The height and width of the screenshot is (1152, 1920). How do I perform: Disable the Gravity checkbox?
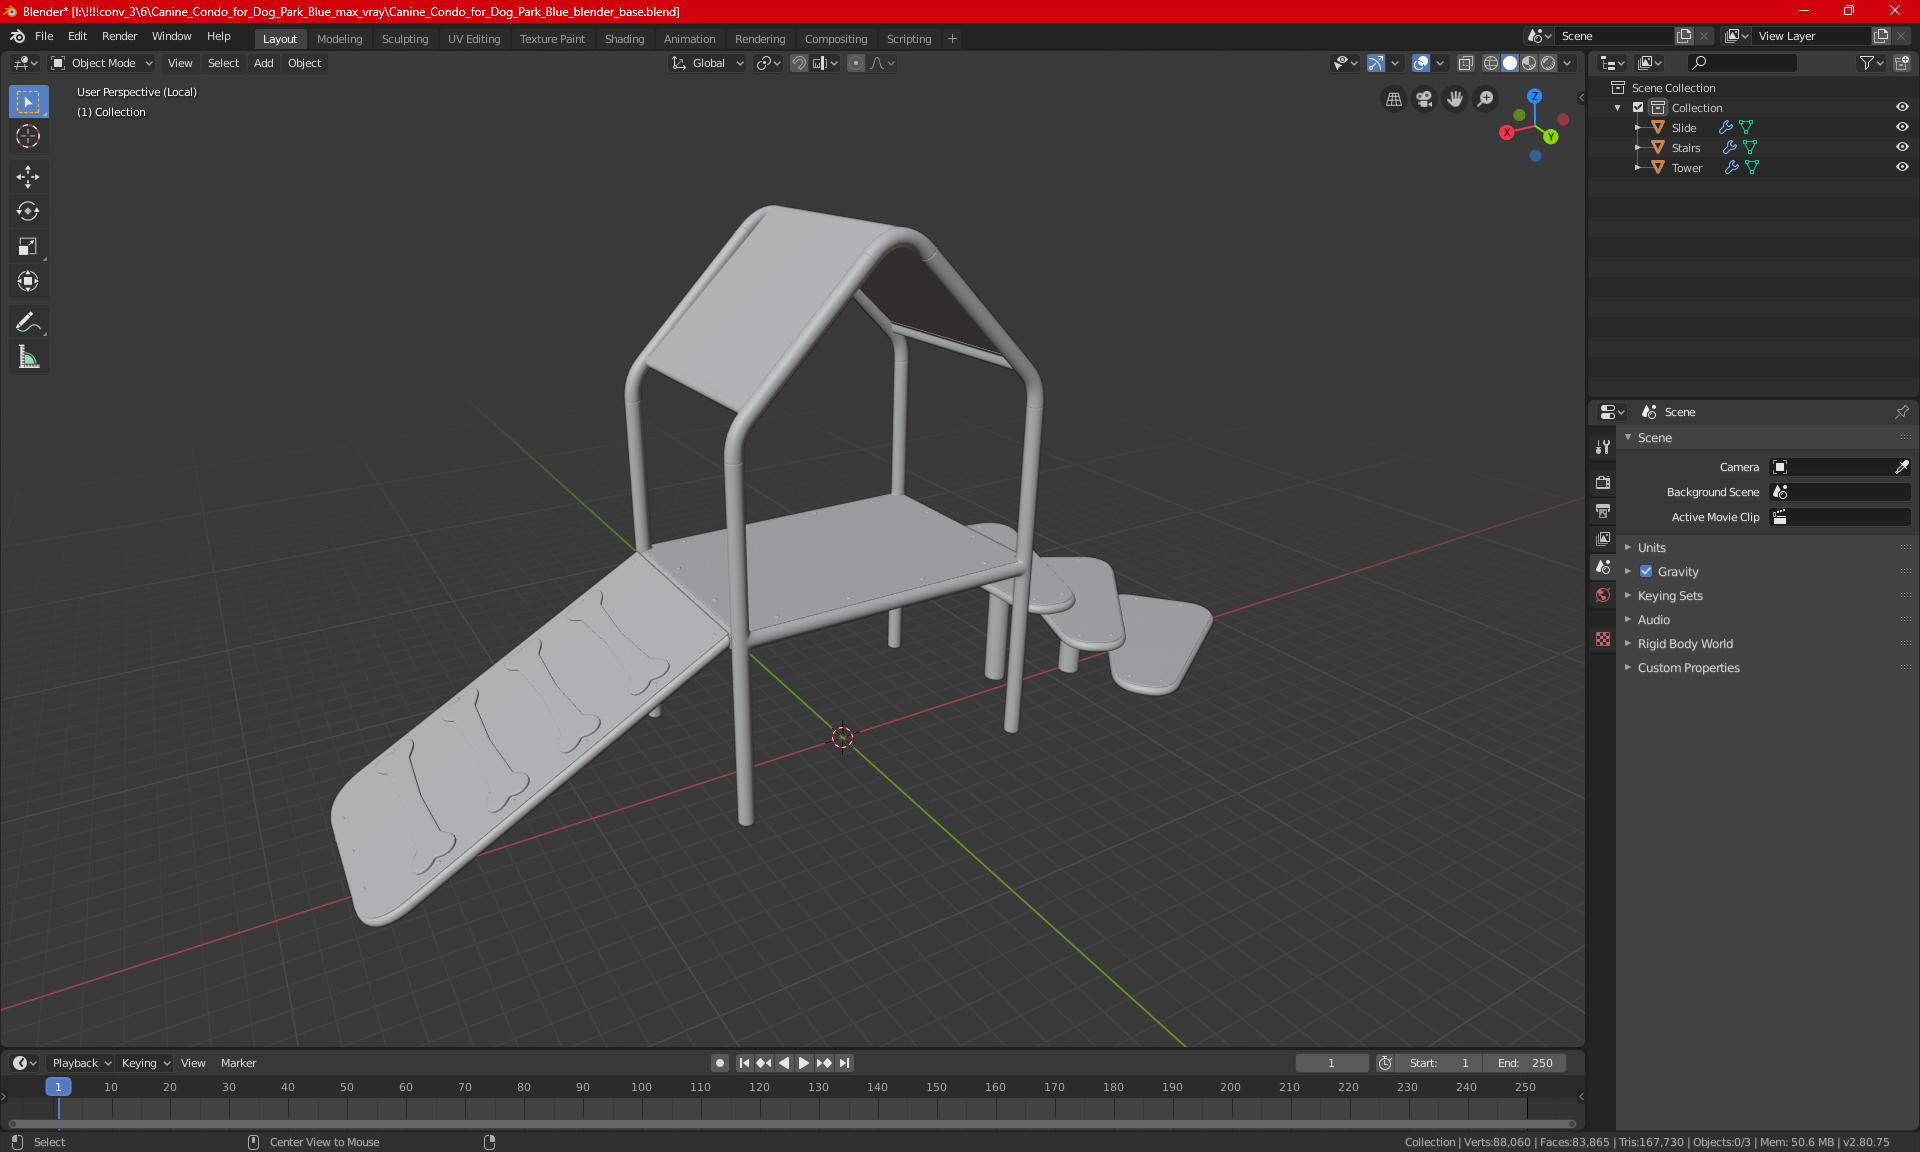[x=1646, y=571]
